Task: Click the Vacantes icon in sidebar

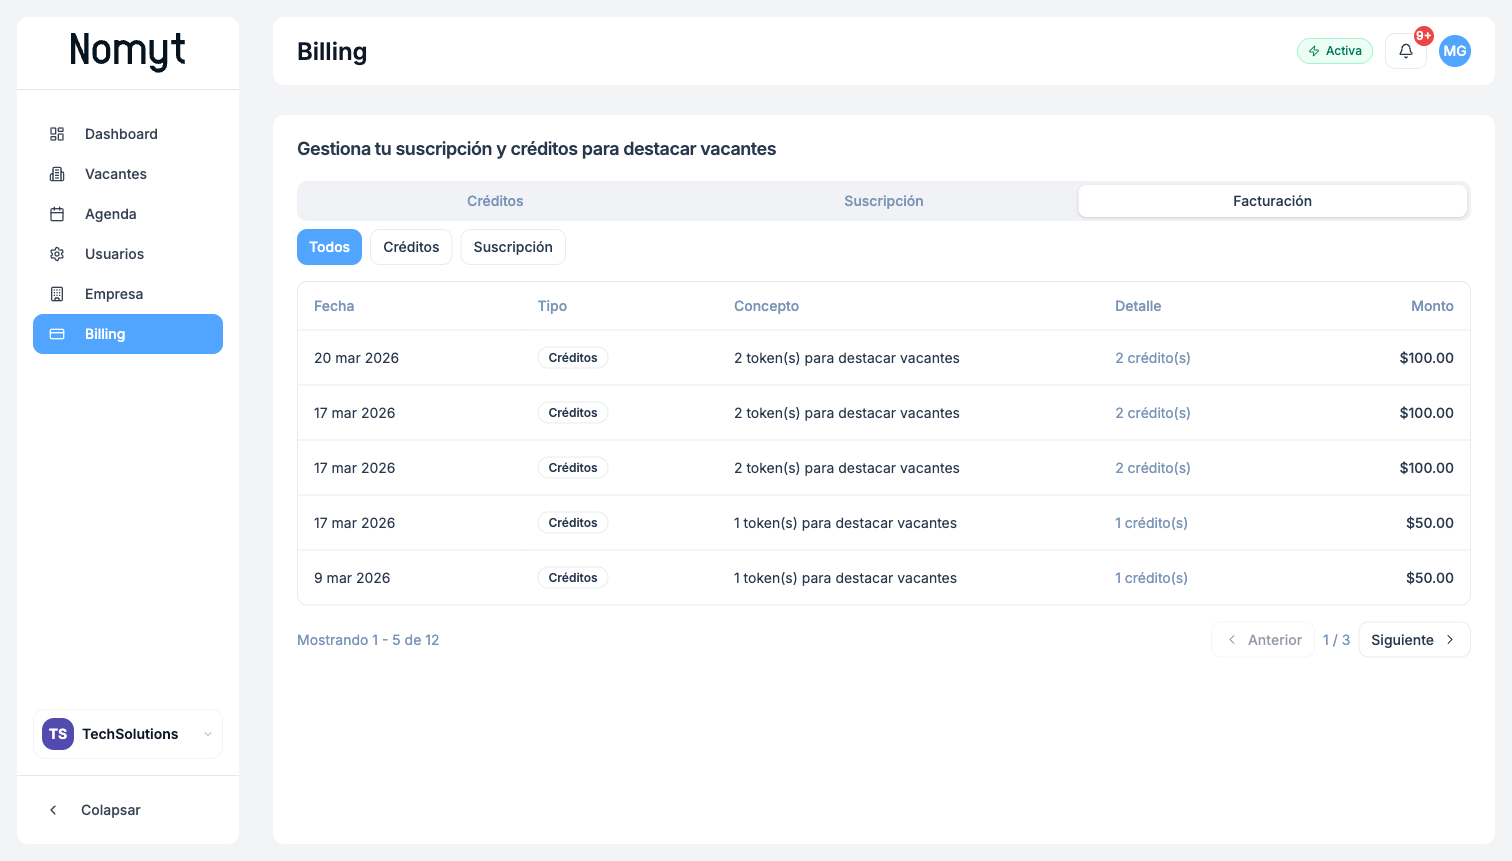Action: [x=57, y=174]
